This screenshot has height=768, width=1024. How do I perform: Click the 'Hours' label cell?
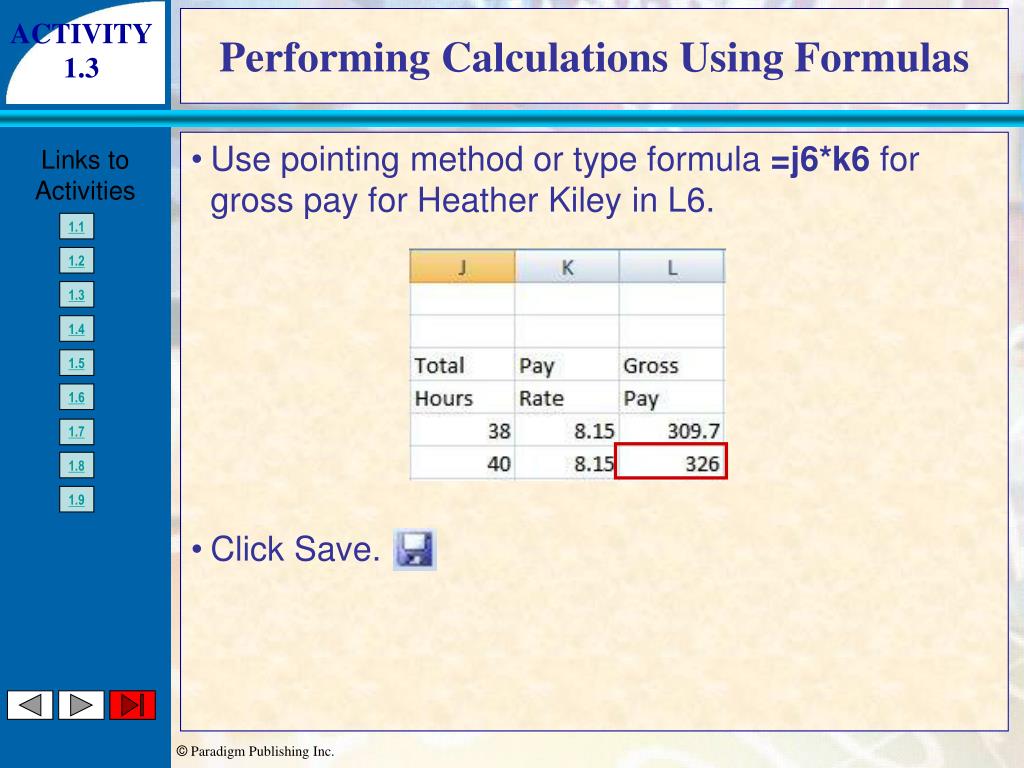462,397
